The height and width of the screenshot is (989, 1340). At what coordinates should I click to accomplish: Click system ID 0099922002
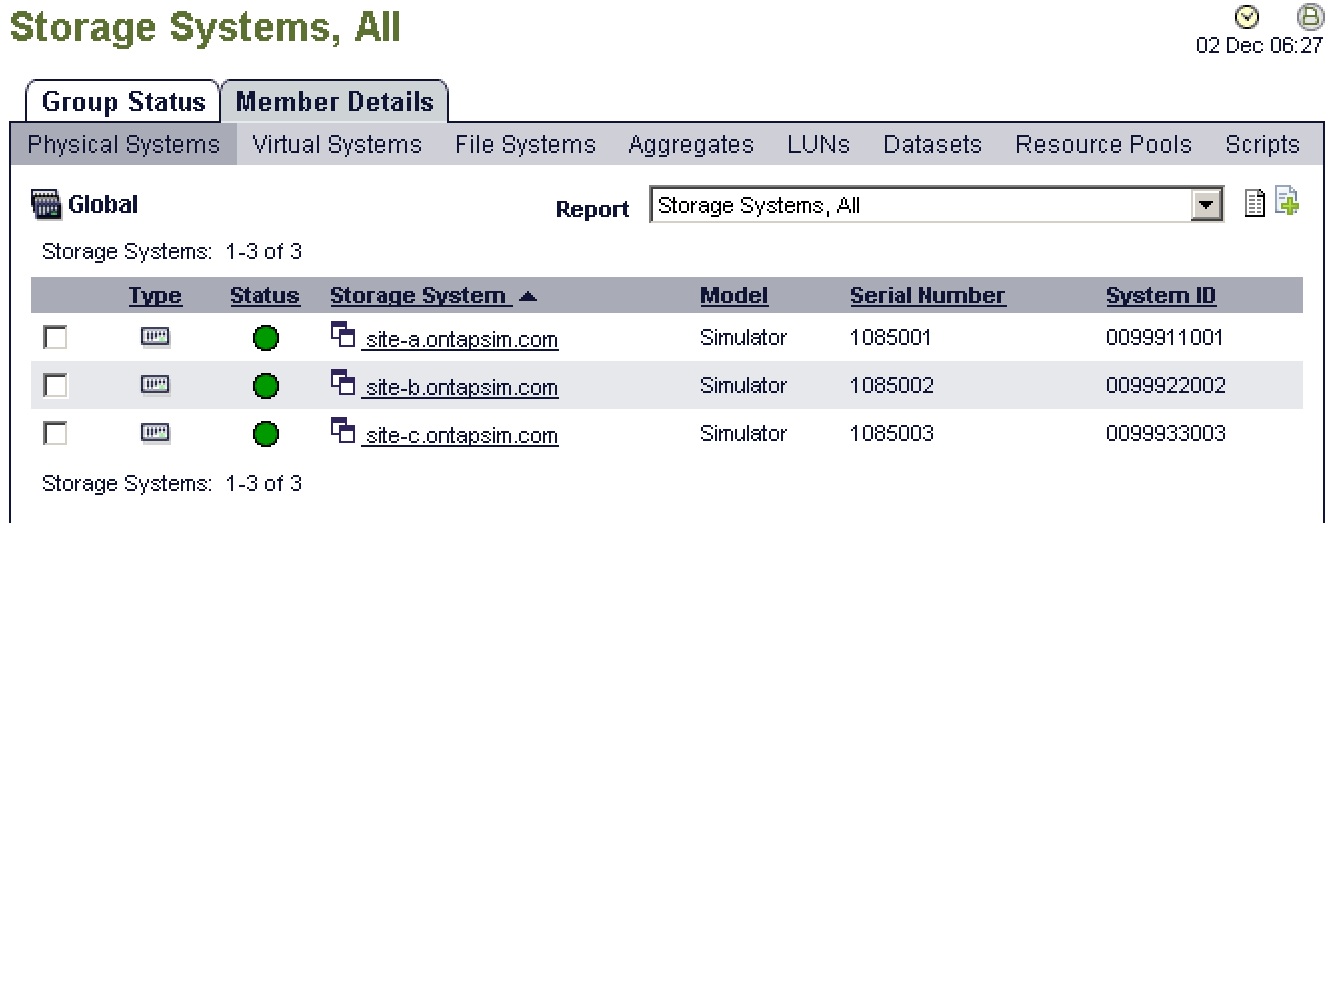point(1165,386)
